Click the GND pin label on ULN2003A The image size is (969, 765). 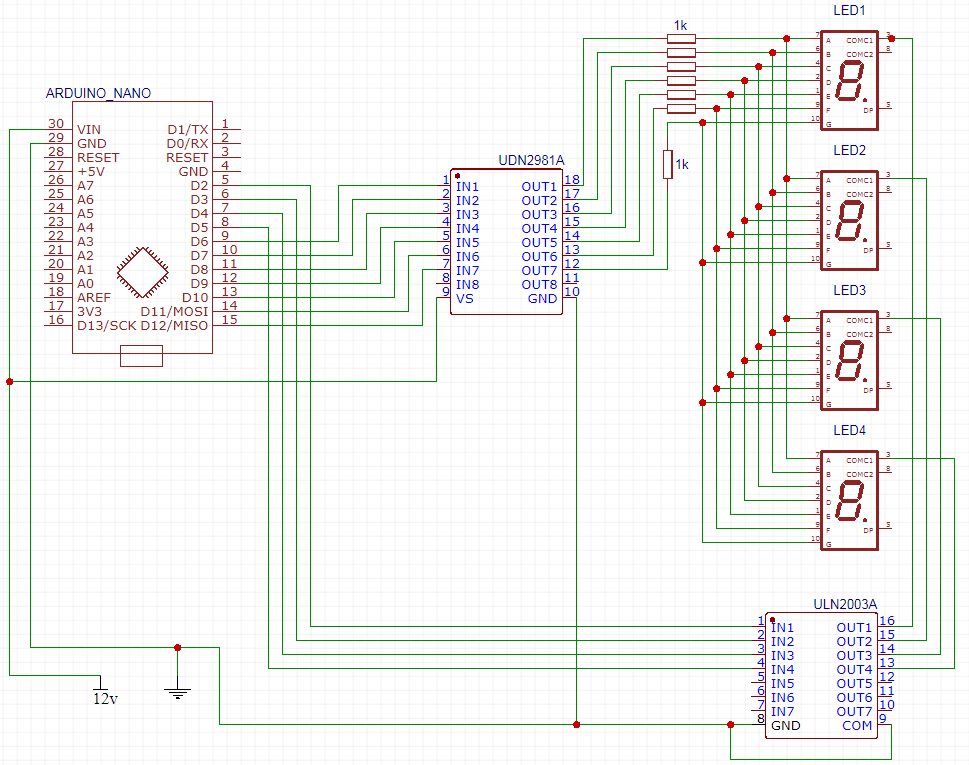tap(785, 726)
